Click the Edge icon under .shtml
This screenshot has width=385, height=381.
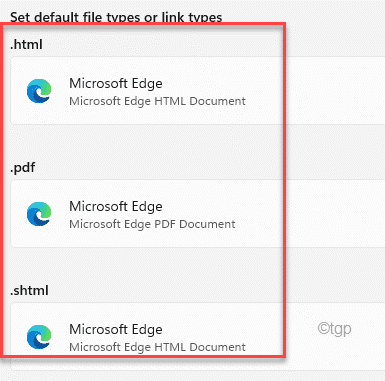[x=39, y=337]
